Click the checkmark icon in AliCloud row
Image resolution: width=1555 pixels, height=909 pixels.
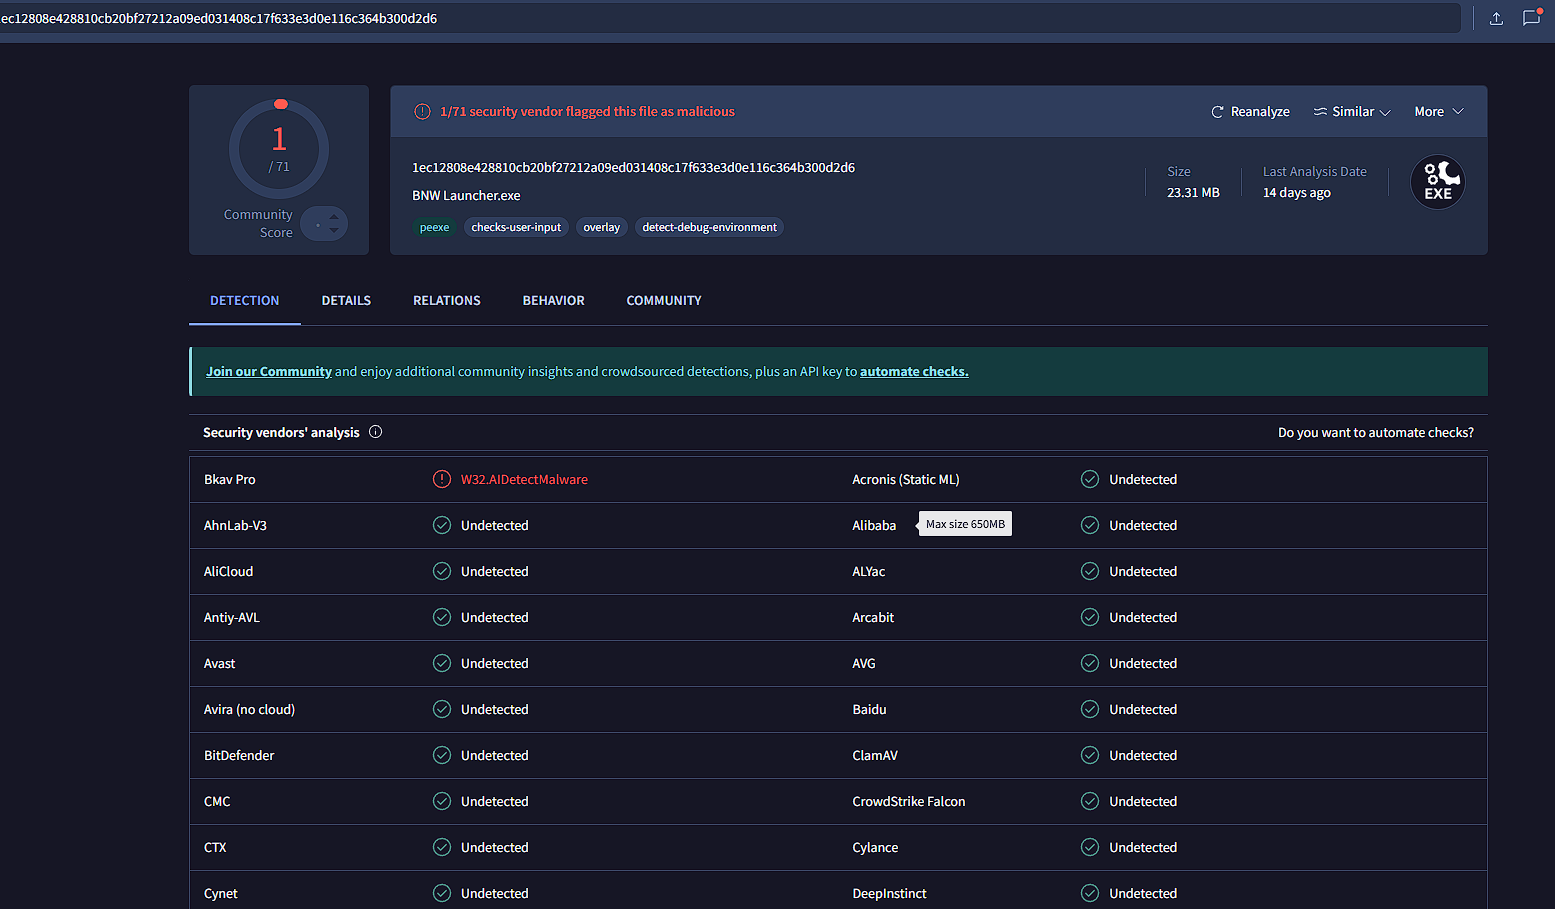coord(442,571)
